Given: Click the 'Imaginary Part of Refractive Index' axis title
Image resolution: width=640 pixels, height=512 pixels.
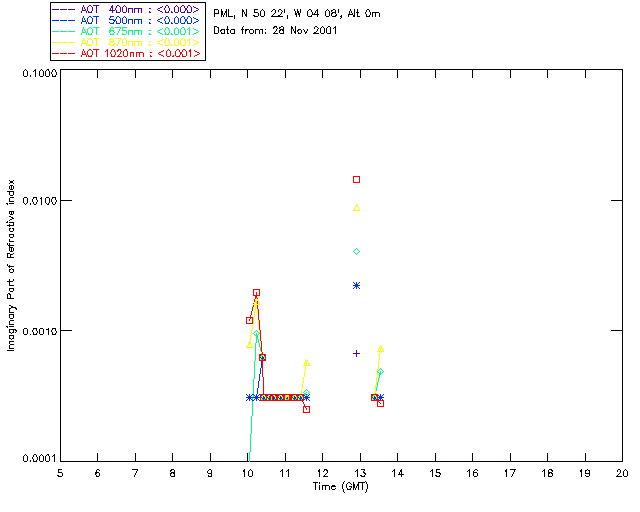Looking at the screenshot, I should (x=11, y=265).
